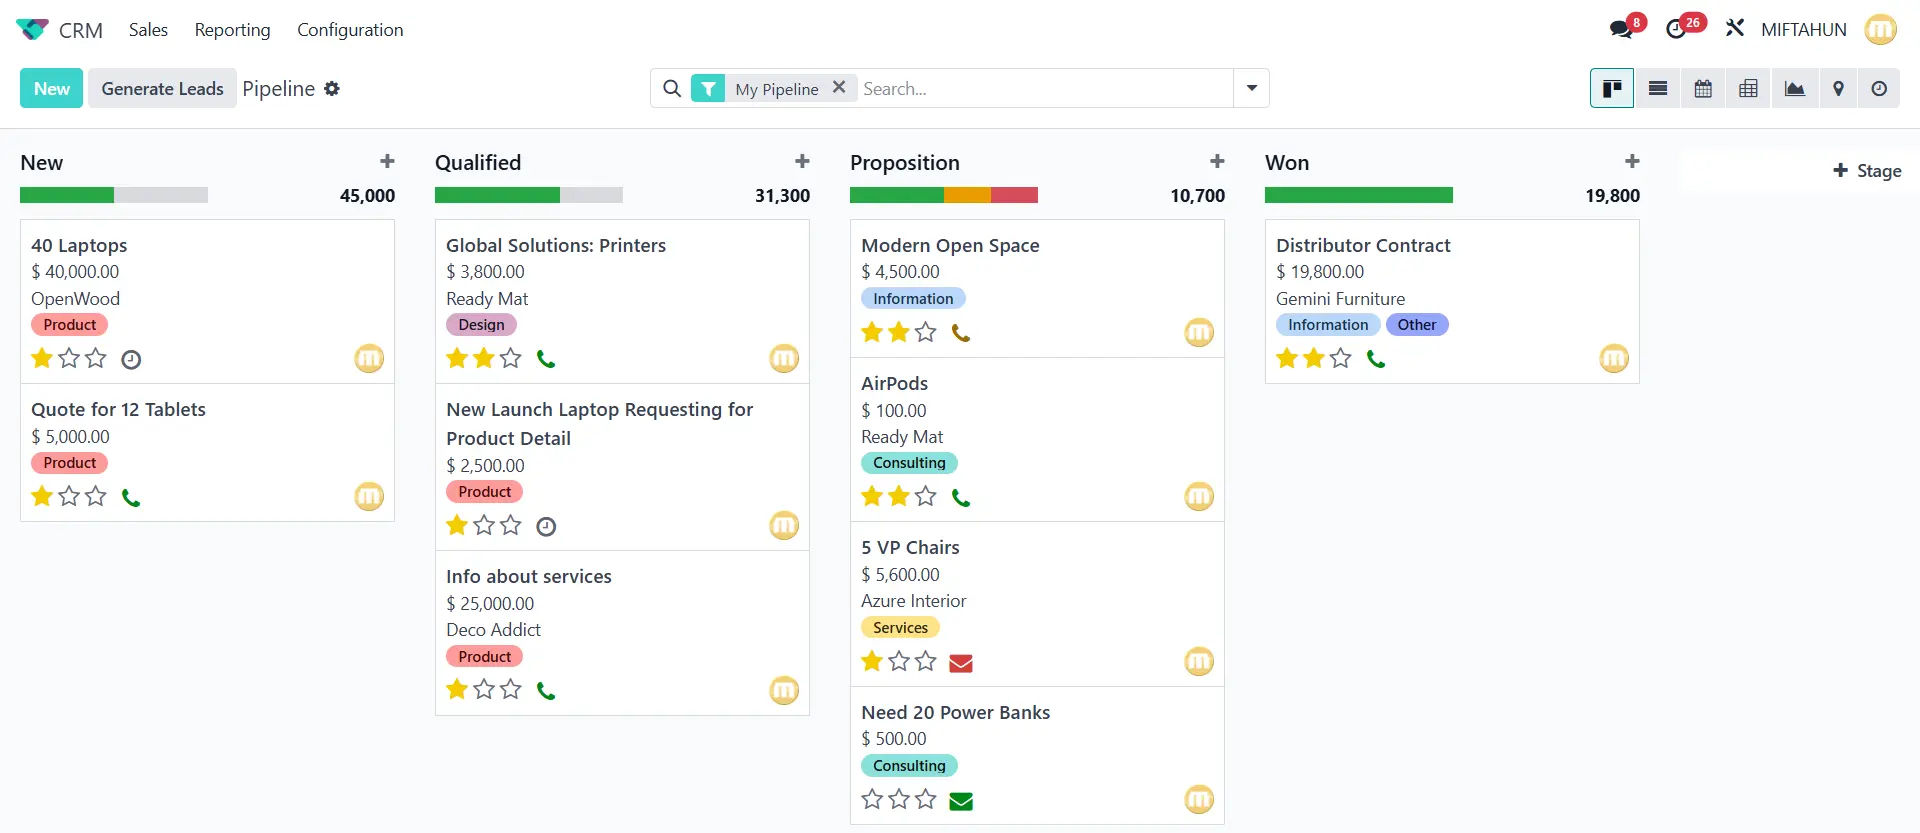Open the graph view

click(1794, 89)
